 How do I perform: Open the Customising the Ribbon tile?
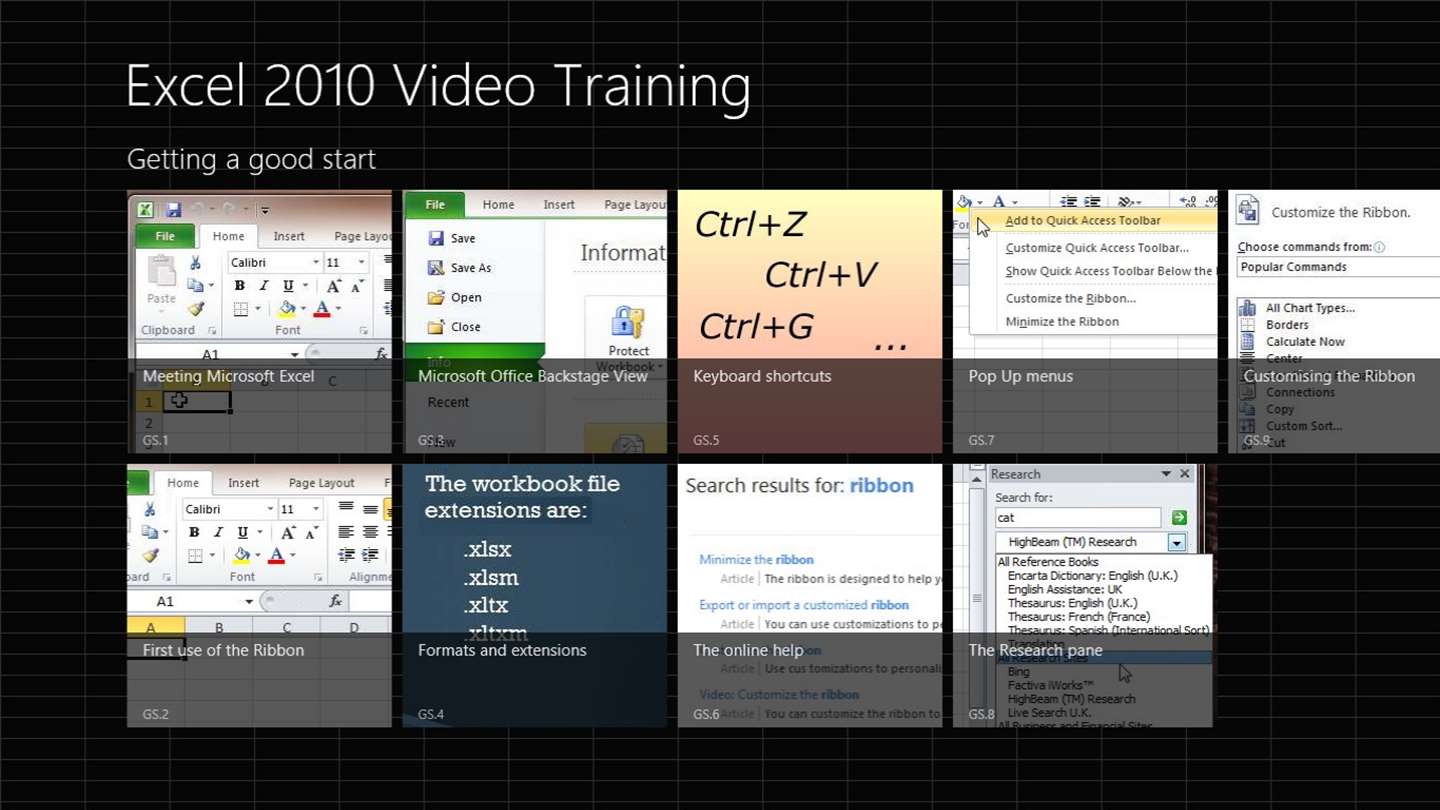coord(1334,322)
